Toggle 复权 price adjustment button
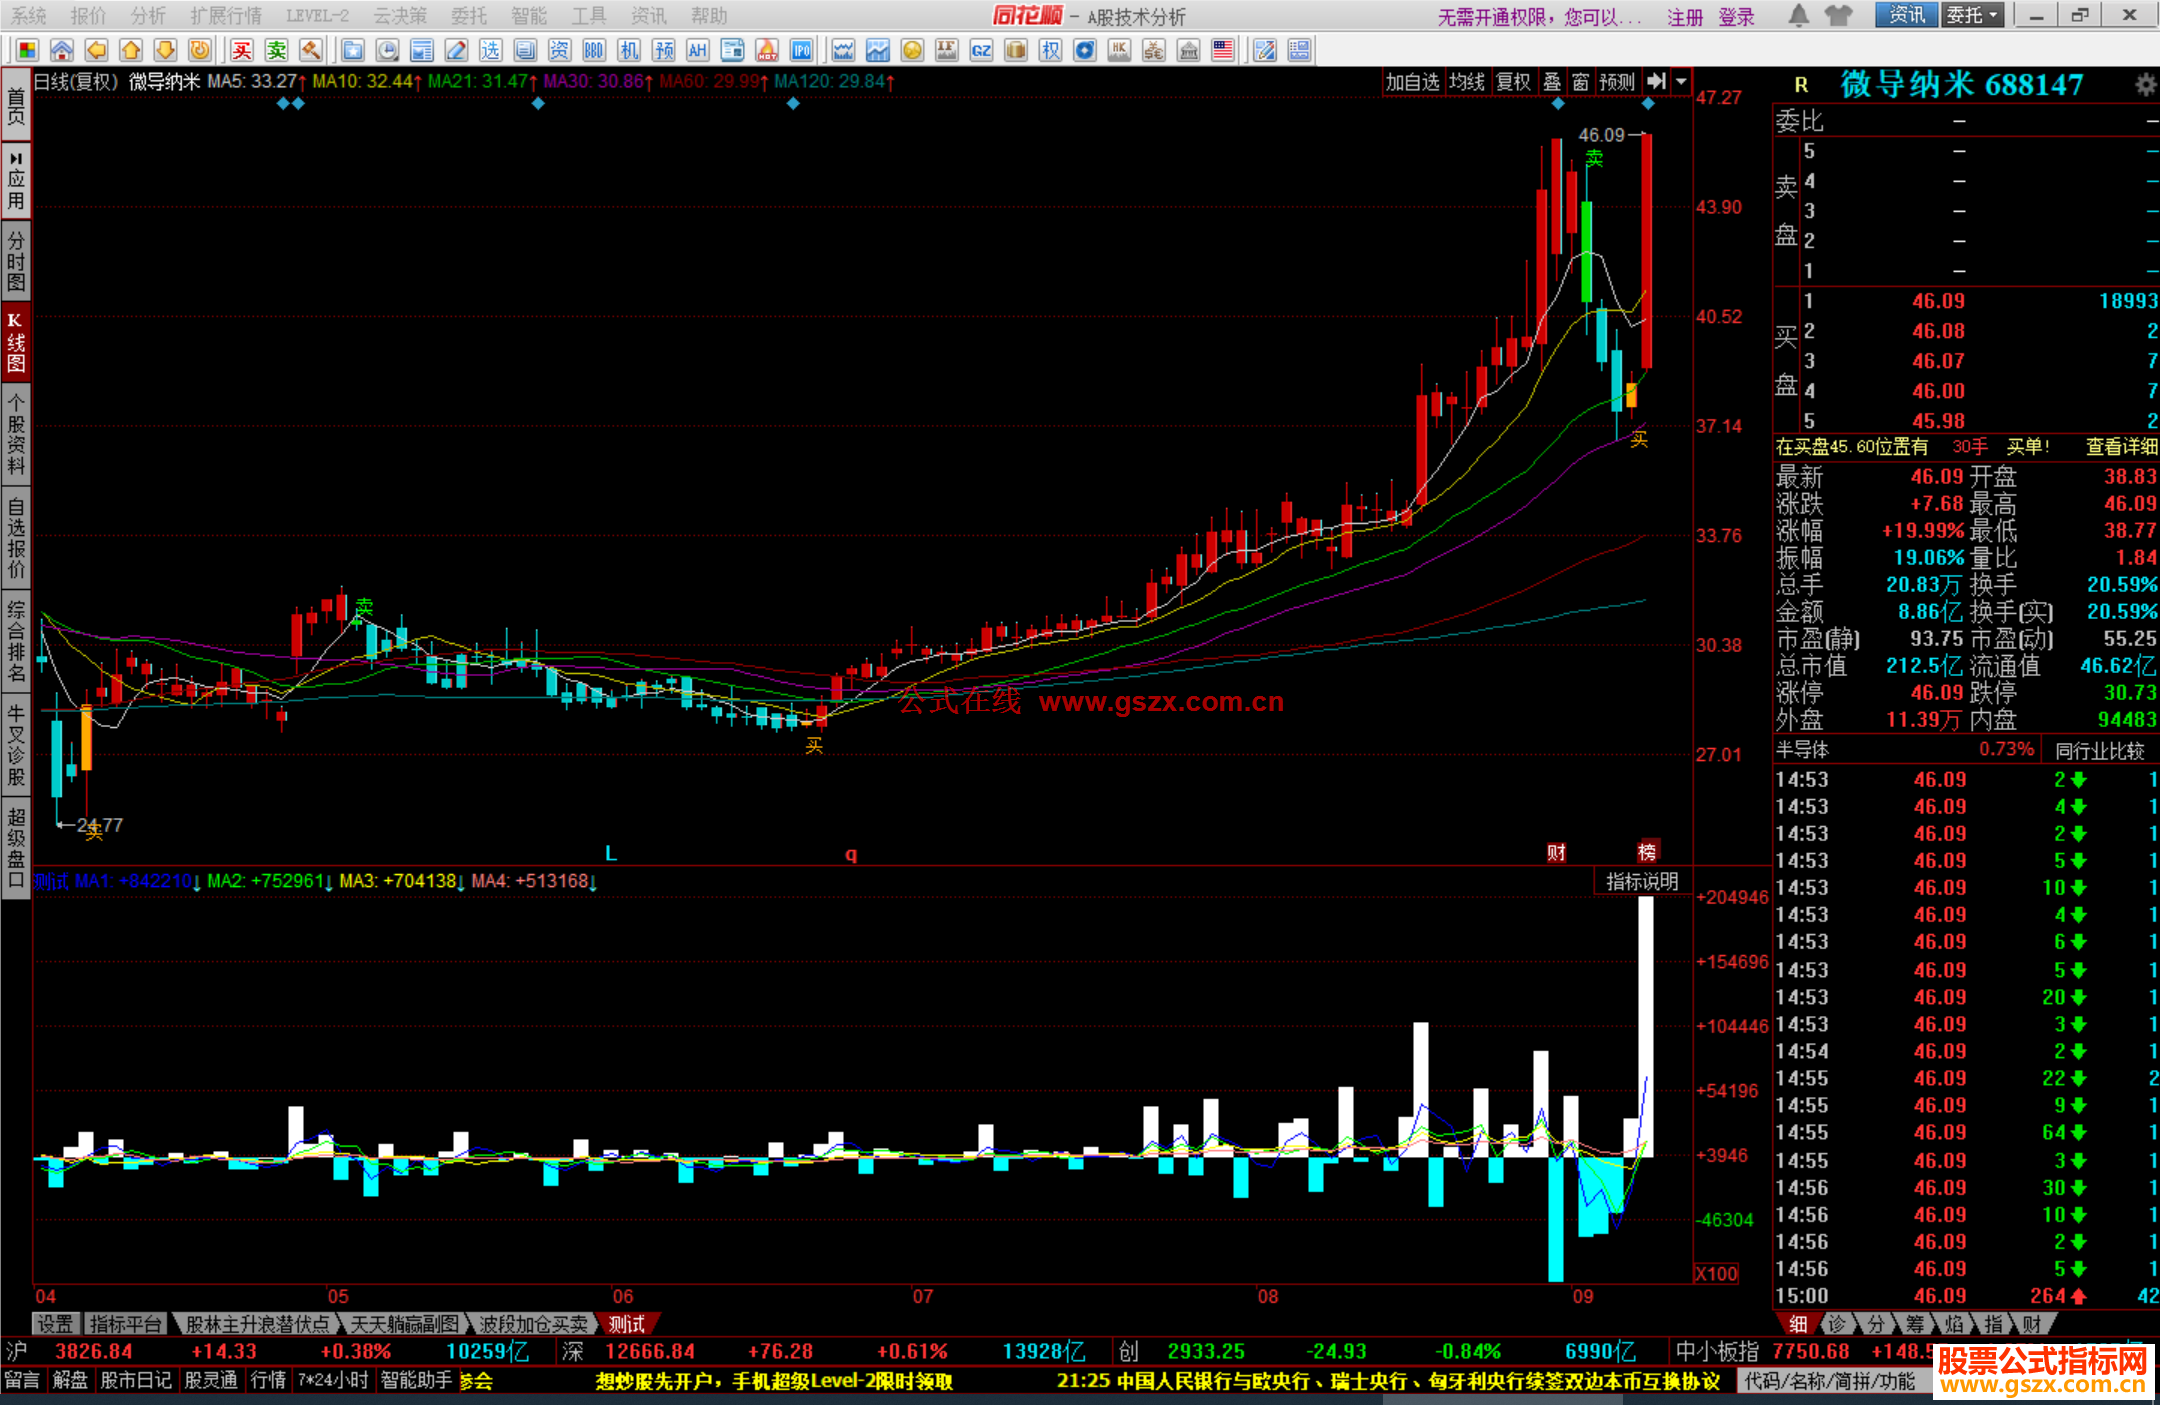Image resolution: width=2160 pixels, height=1405 pixels. (1513, 82)
